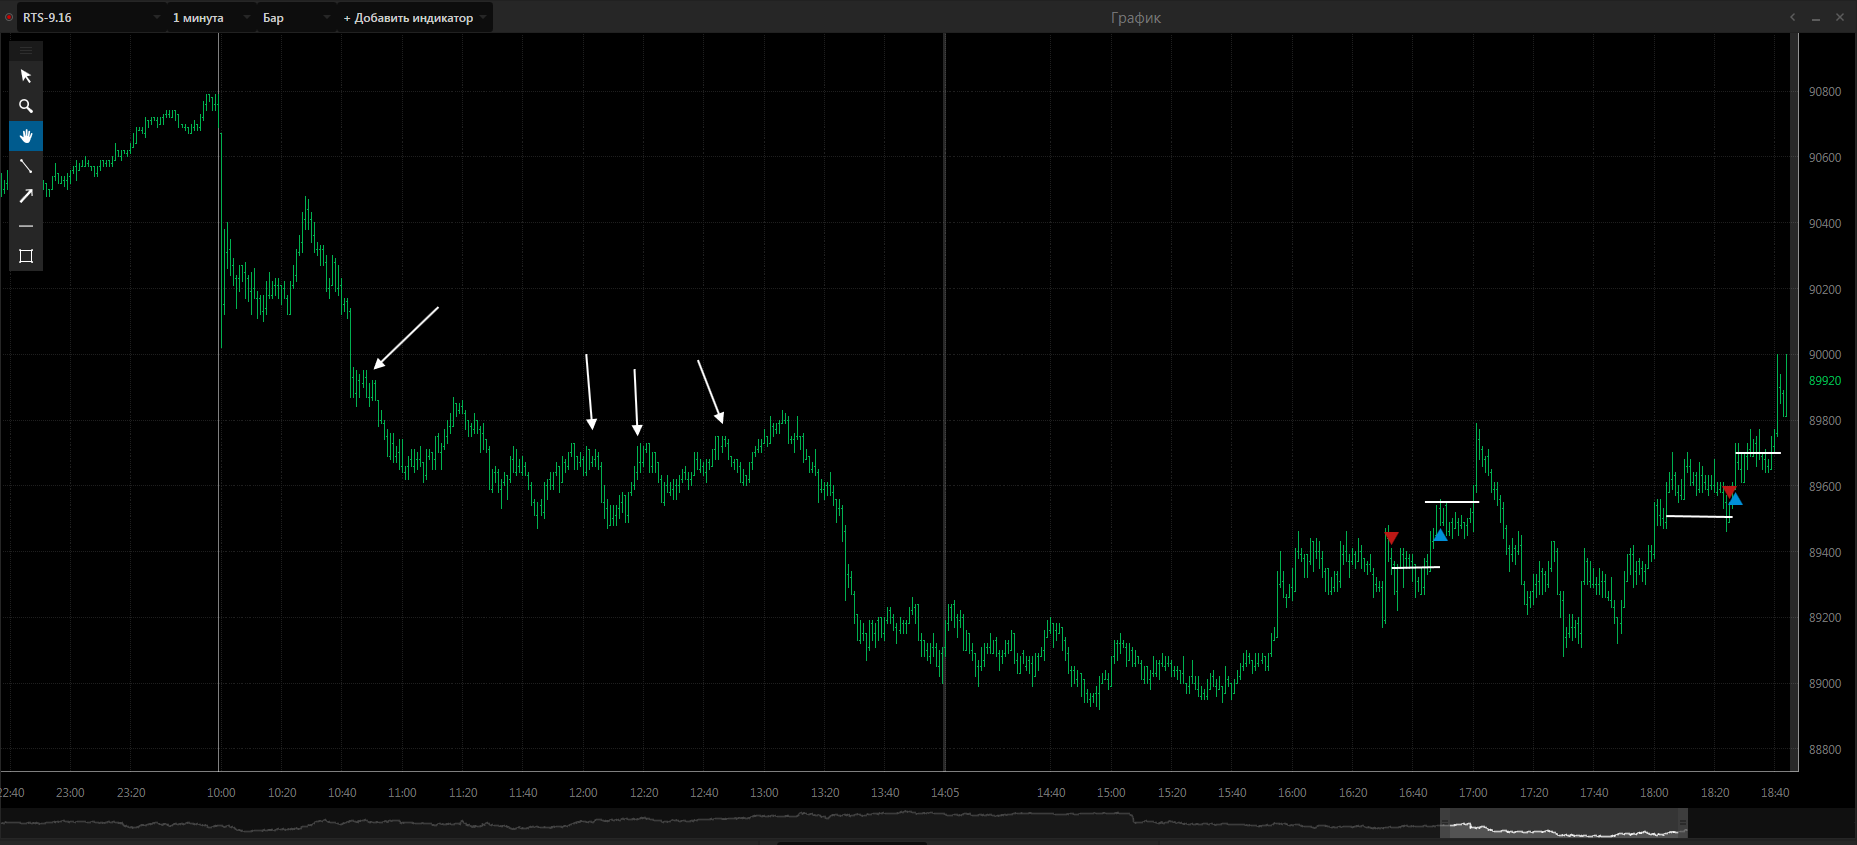Click the red sell marker near 18:25
The width and height of the screenshot is (1857, 845).
1729,491
